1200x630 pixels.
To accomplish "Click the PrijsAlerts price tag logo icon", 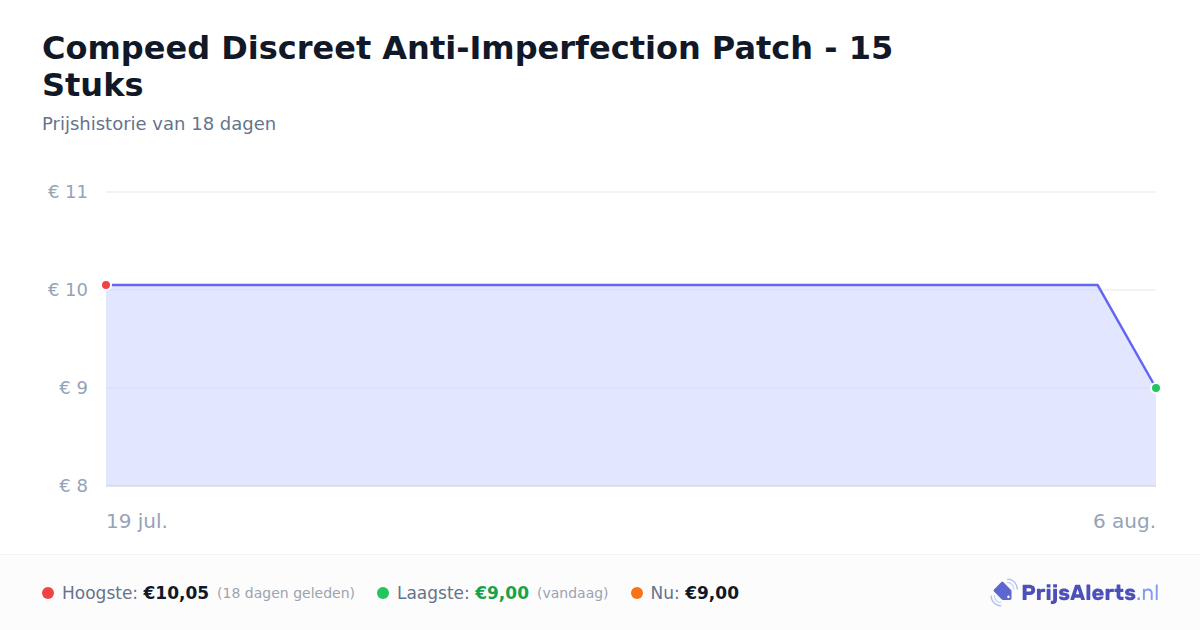I will tap(1003, 593).
